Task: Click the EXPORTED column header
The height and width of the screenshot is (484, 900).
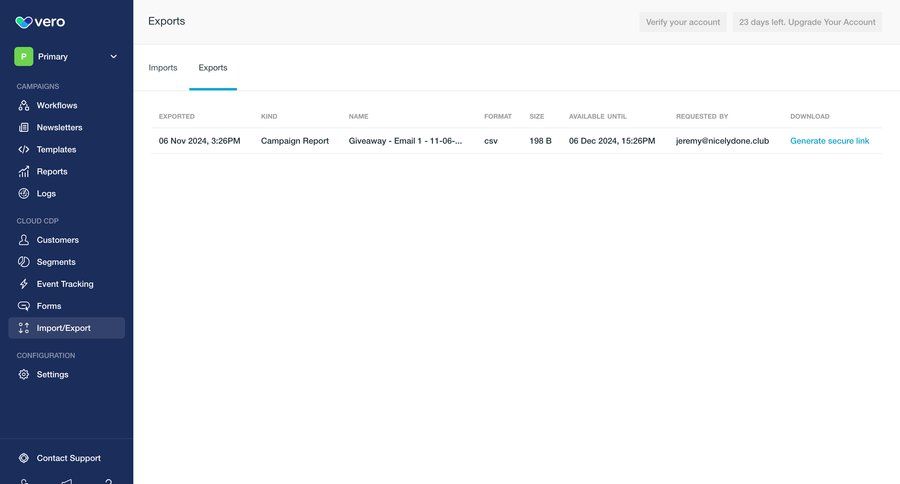Action: click(177, 117)
